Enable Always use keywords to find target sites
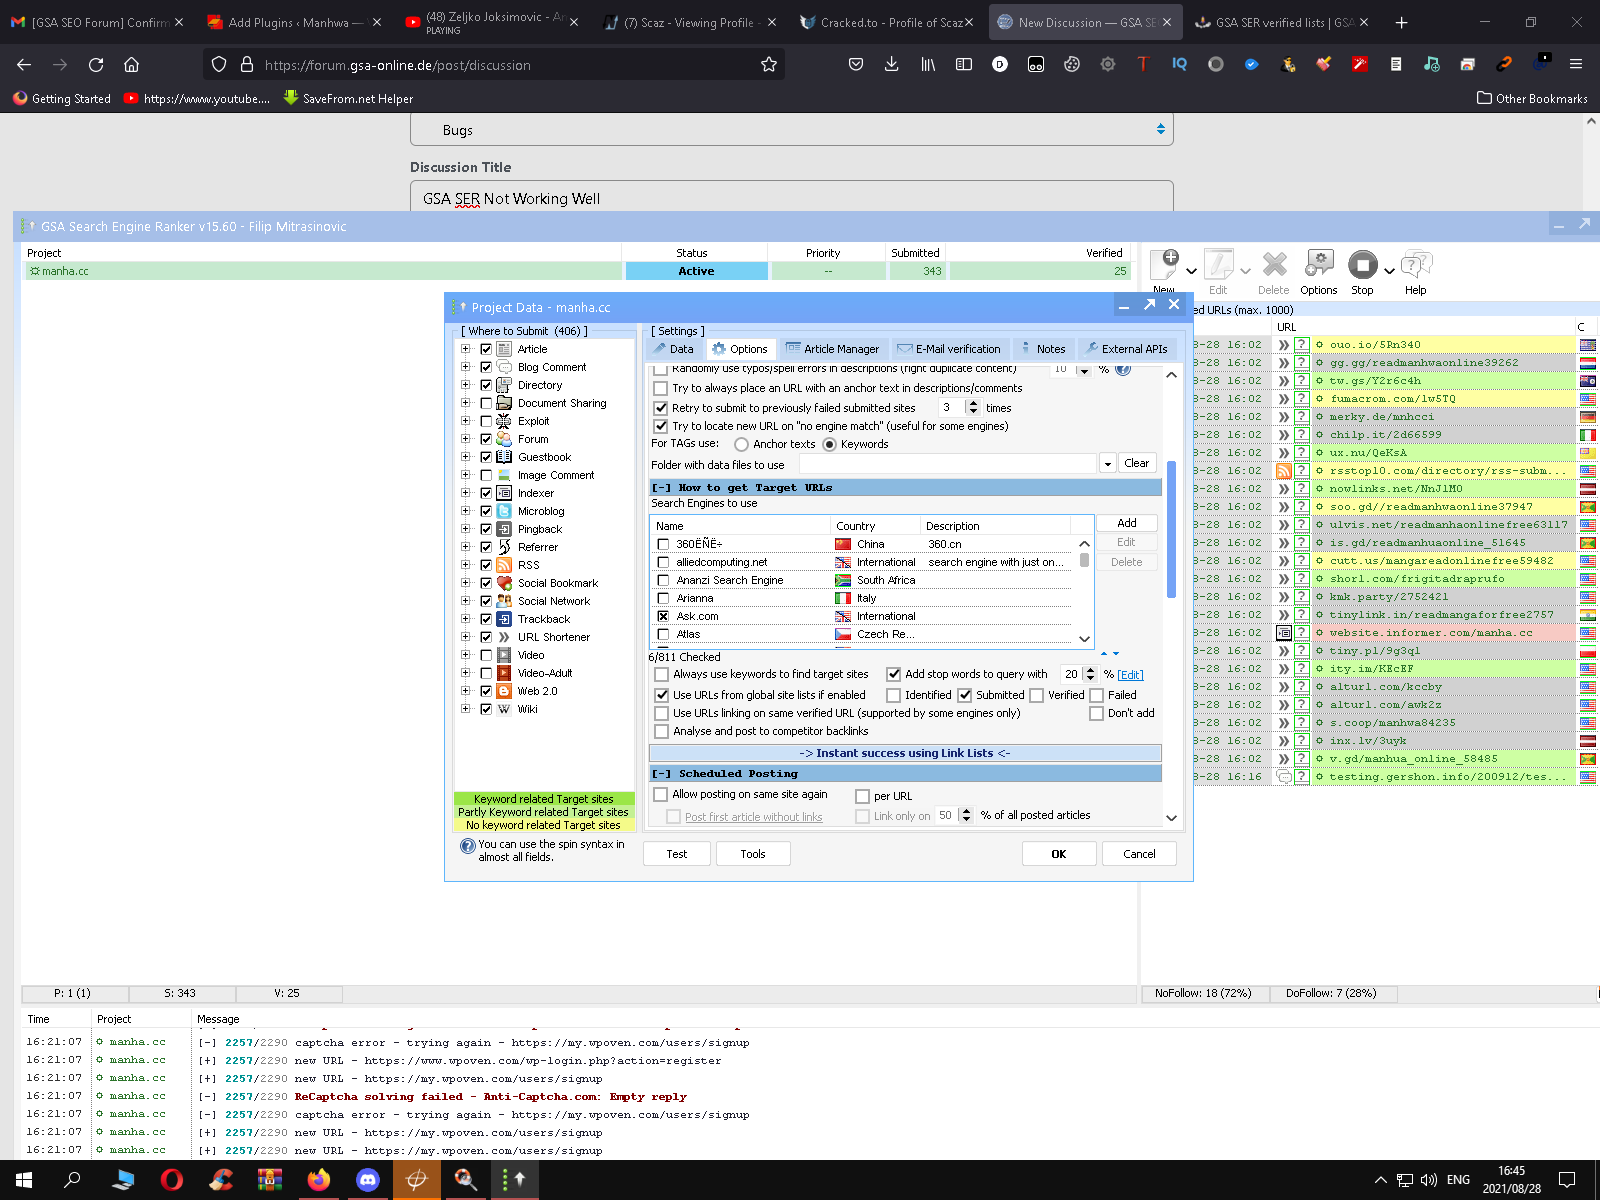 tap(661, 674)
